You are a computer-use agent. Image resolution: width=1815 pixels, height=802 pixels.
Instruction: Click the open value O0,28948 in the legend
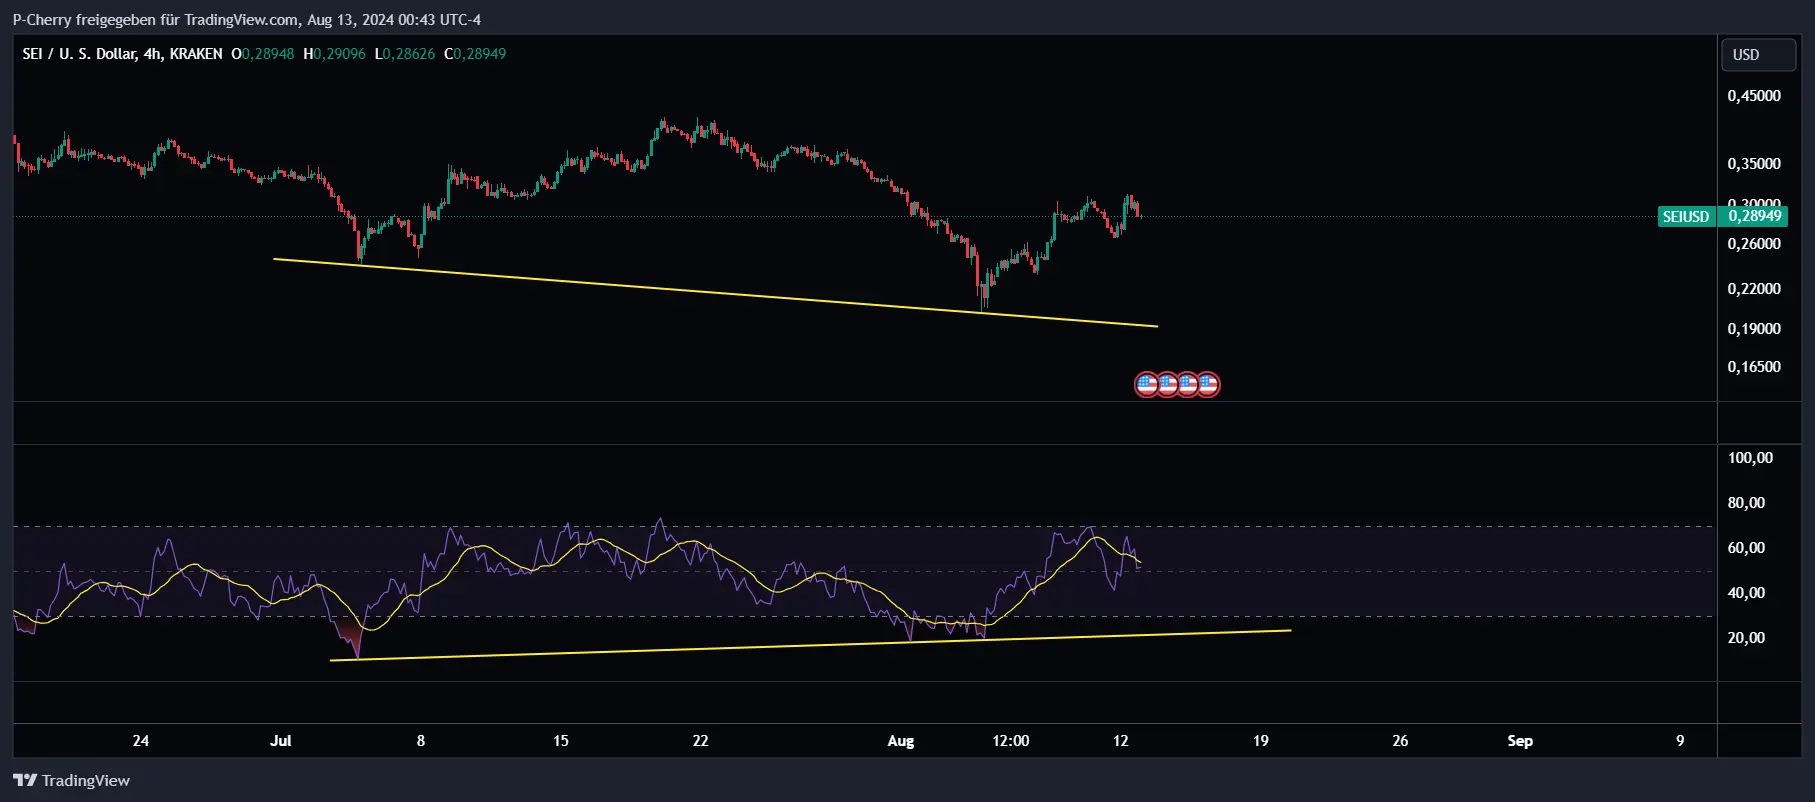tap(263, 54)
